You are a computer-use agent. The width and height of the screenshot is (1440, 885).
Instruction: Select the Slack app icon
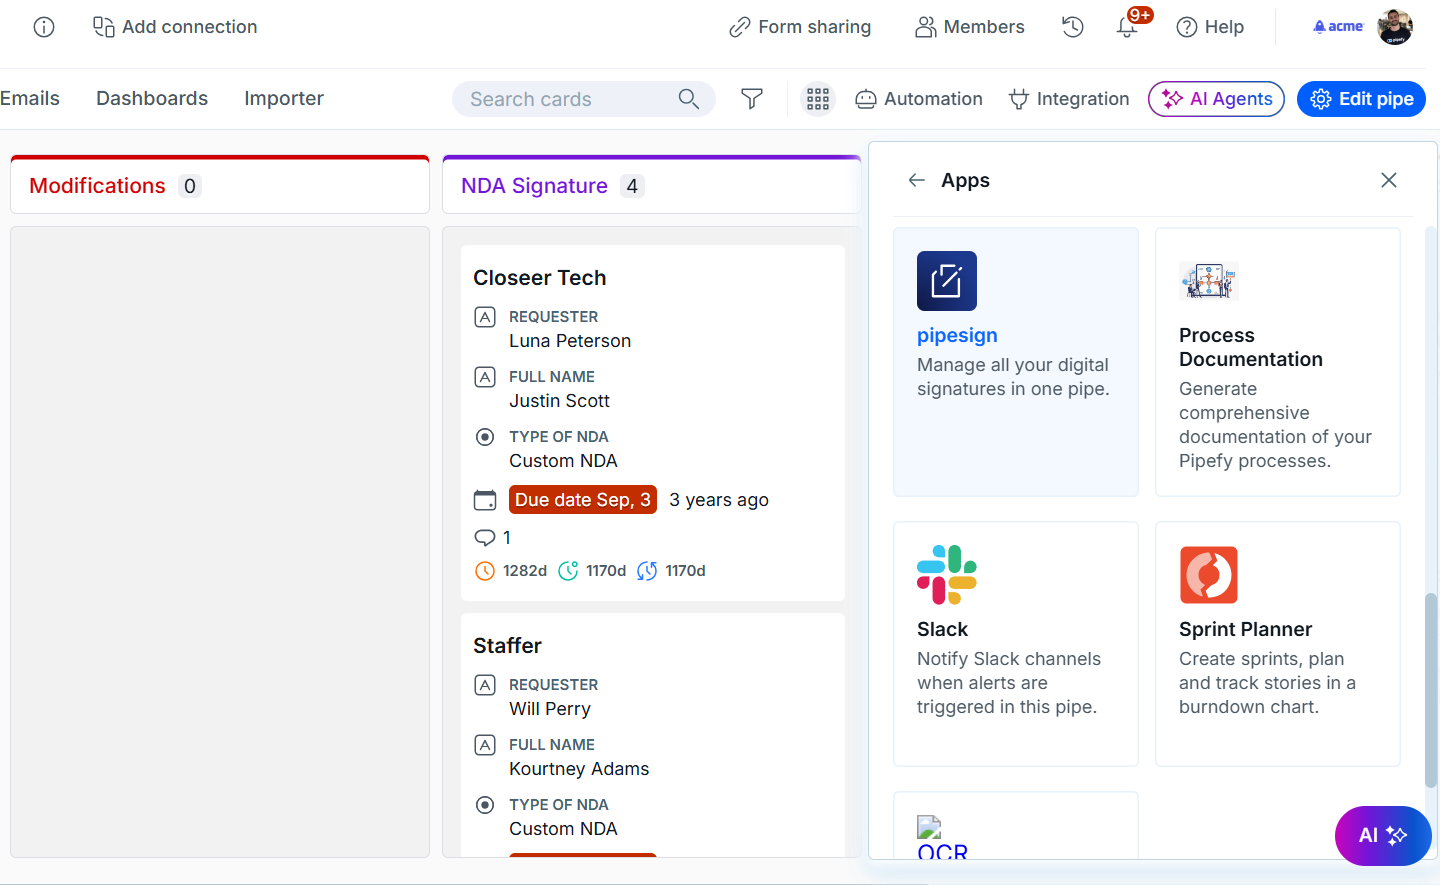click(946, 575)
